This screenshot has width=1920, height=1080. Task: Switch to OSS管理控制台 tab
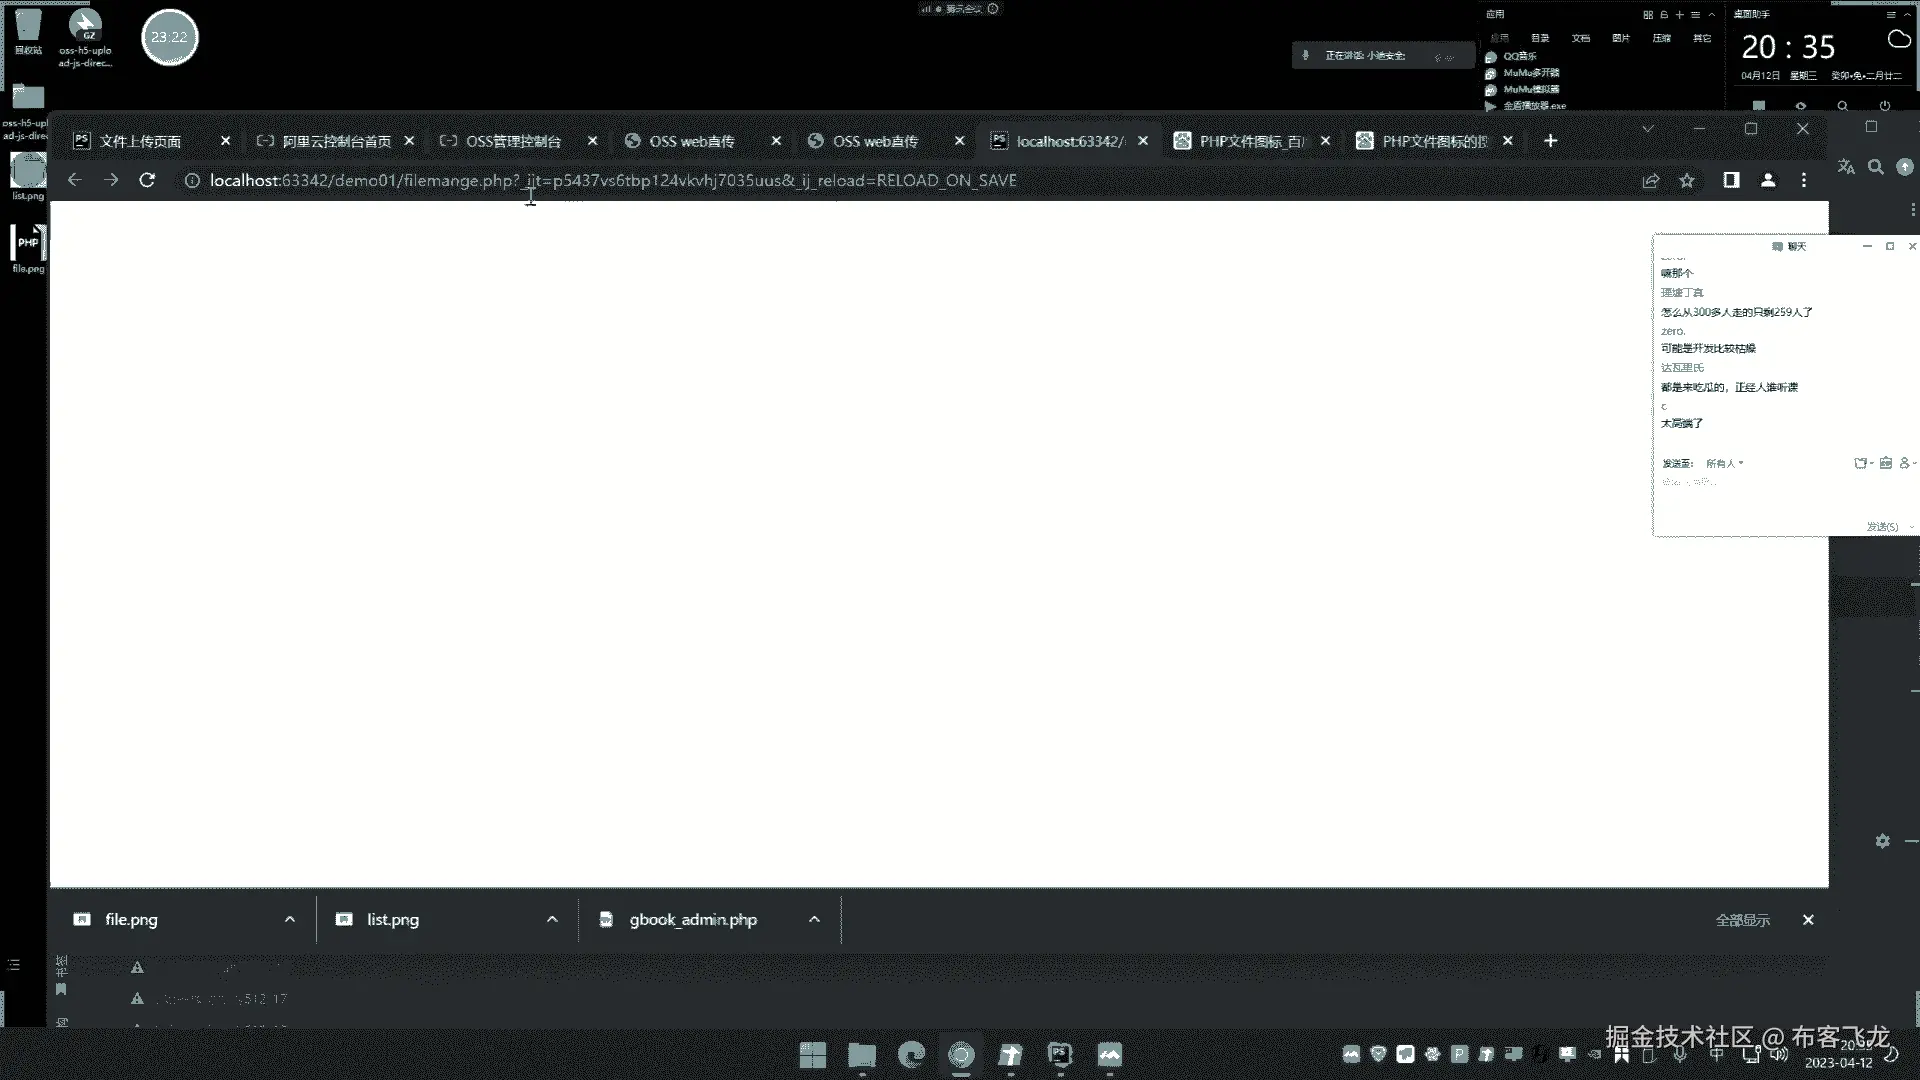[x=513, y=141]
